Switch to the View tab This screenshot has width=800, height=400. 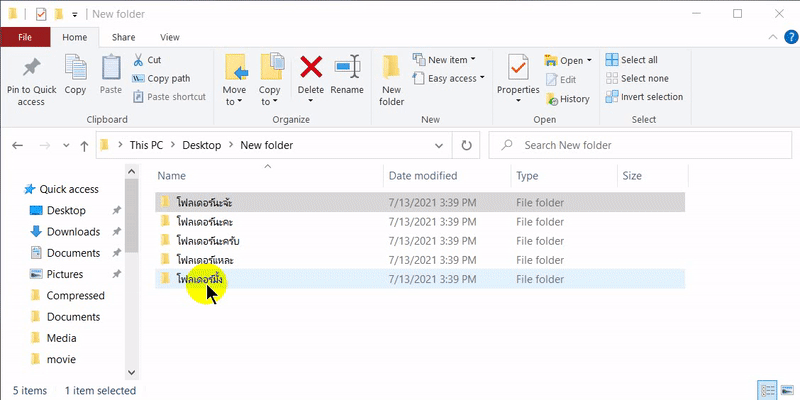pyautogui.click(x=169, y=37)
